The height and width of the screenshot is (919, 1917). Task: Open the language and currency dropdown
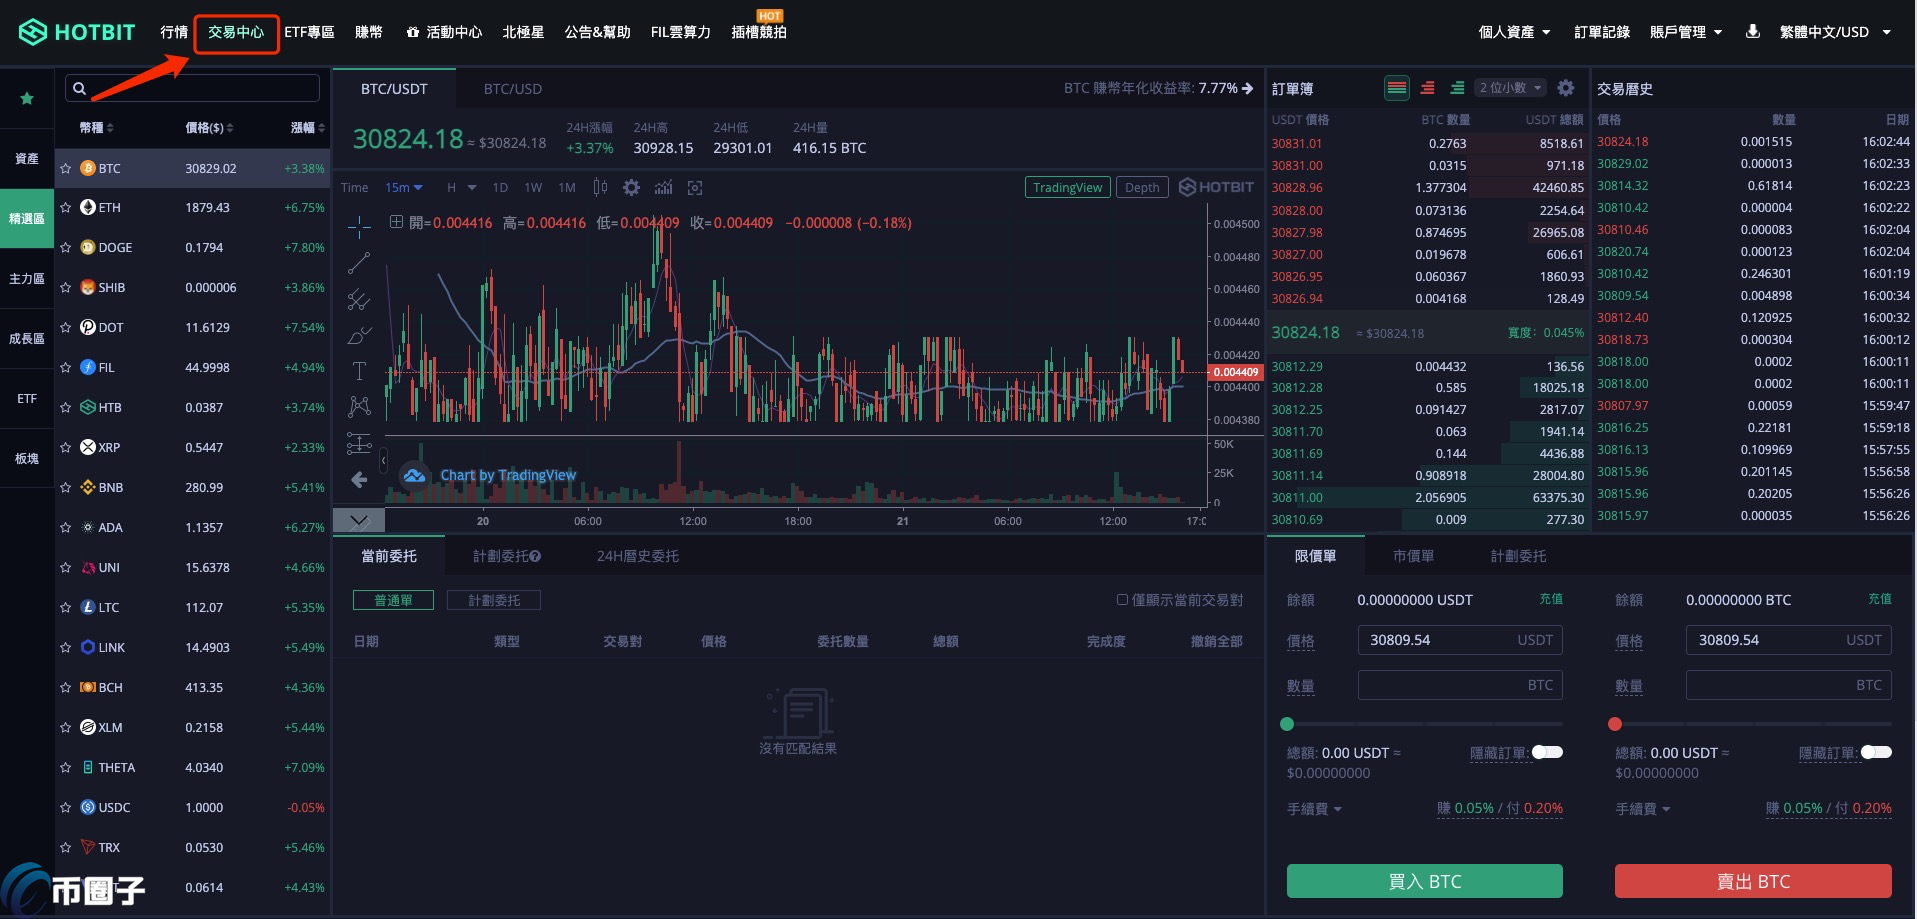(x=1834, y=32)
